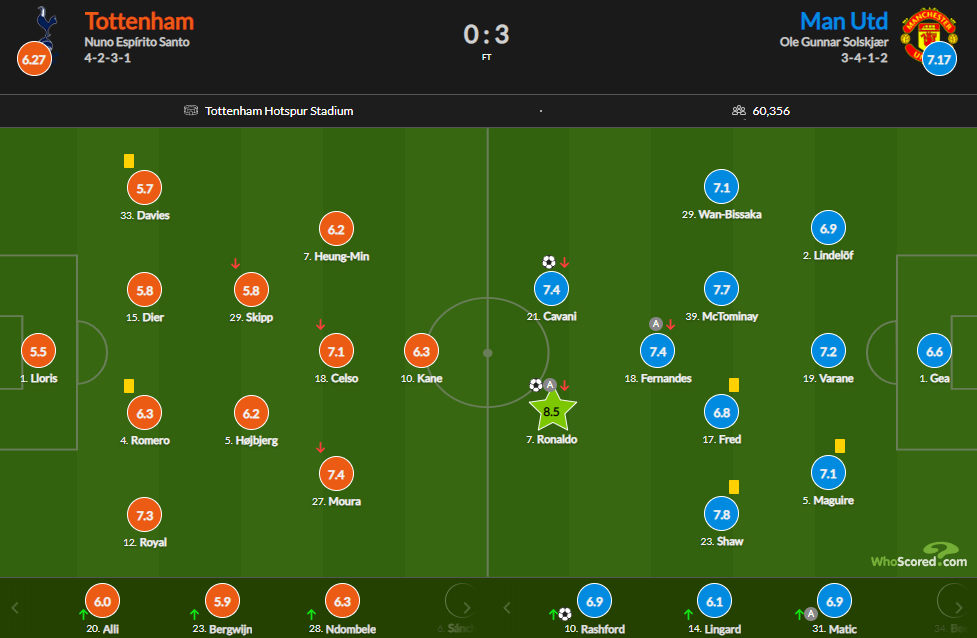Viewport: 977px width, 638px height.
Task: Click Davies' yellow card icon
Action: point(129,161)
